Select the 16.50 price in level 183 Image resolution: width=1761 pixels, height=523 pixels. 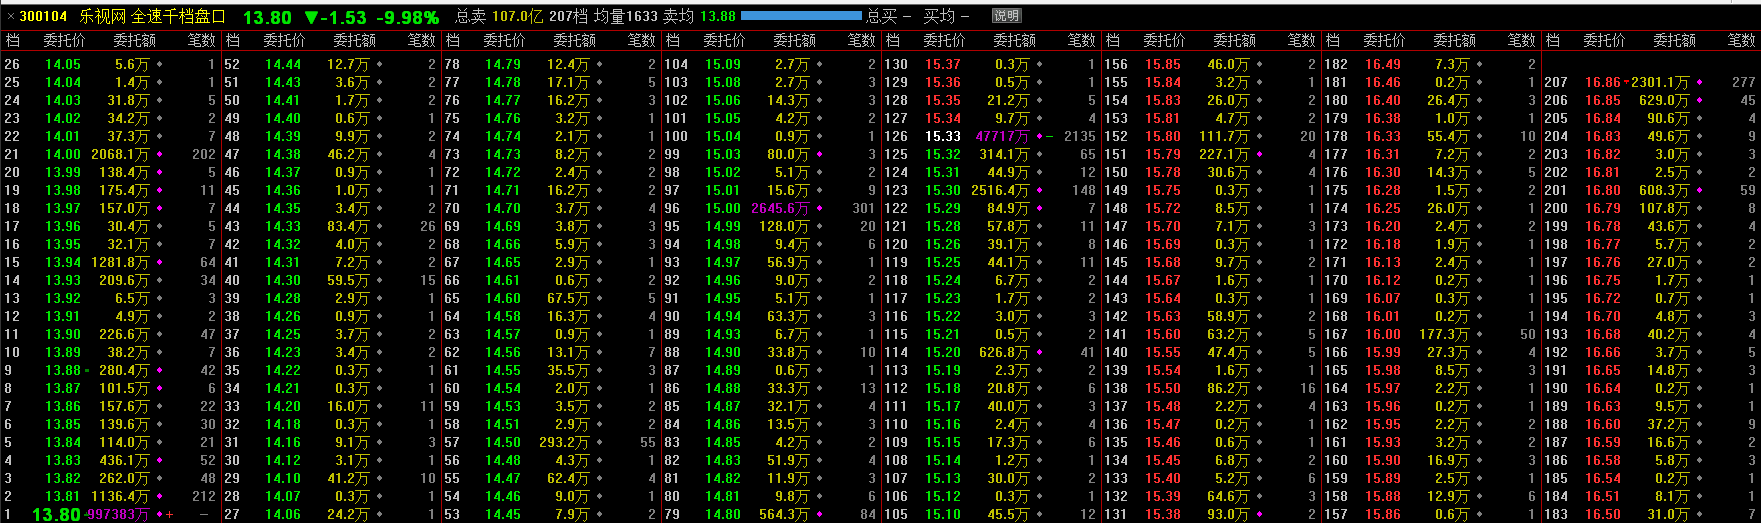1603,514
